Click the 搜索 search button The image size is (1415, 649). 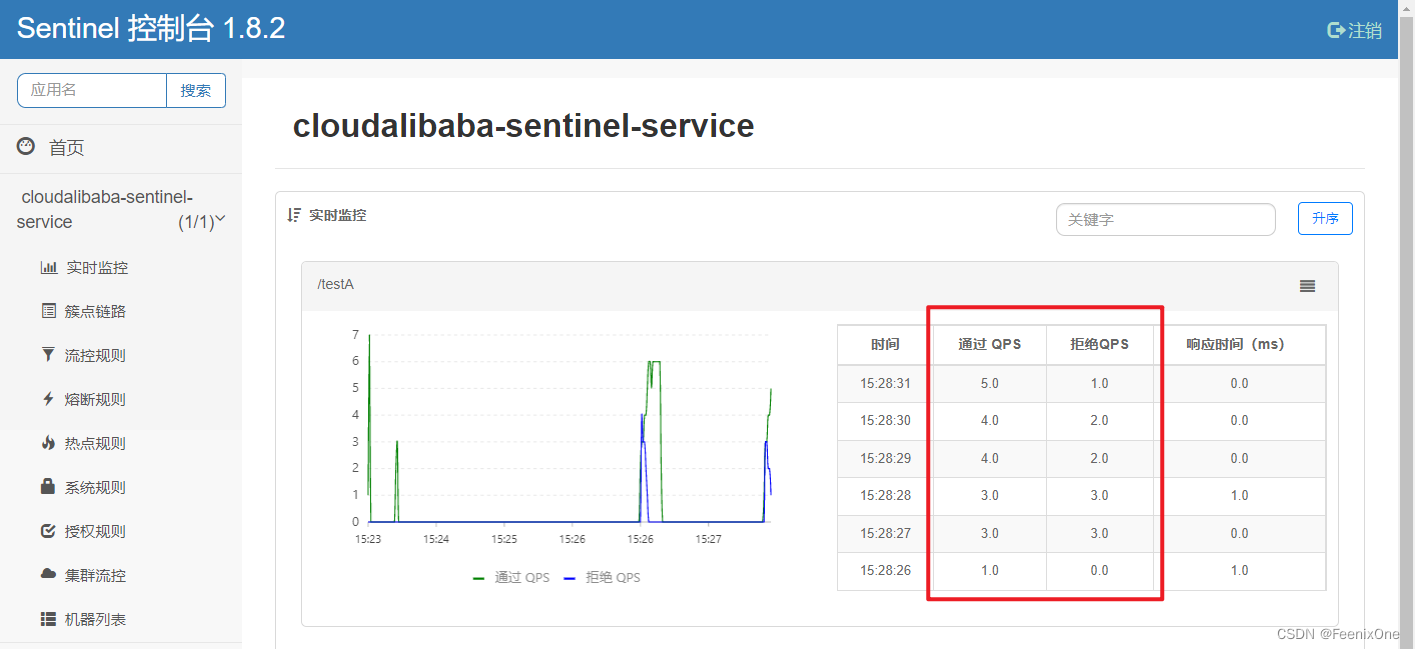[196, 90]
